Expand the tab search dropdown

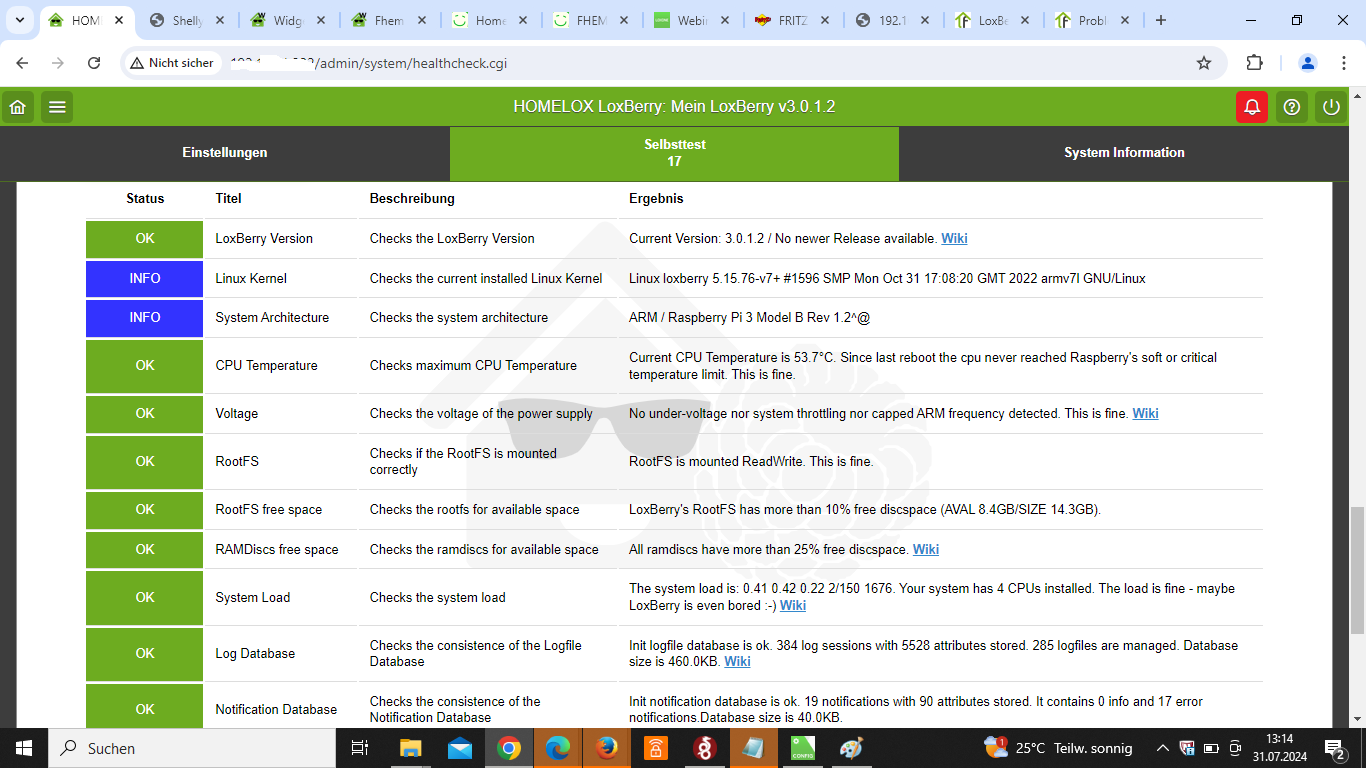(19, 20)
